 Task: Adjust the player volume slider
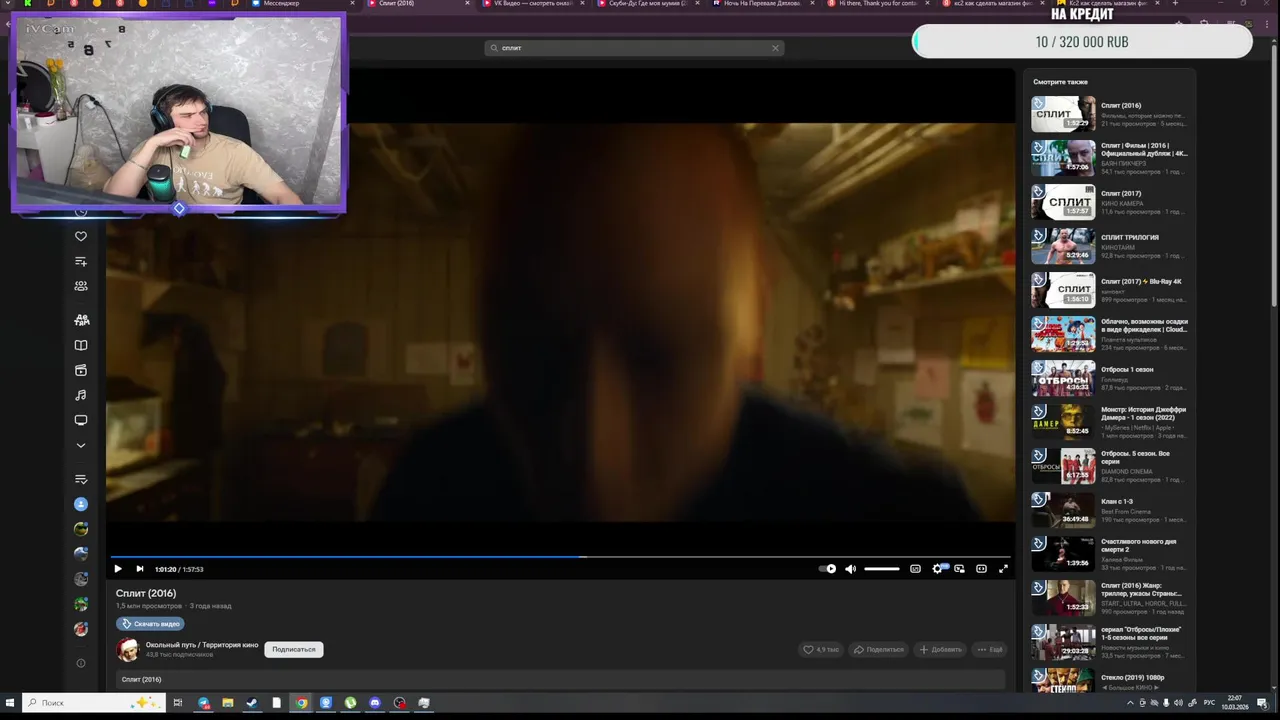tap(882, 569)
